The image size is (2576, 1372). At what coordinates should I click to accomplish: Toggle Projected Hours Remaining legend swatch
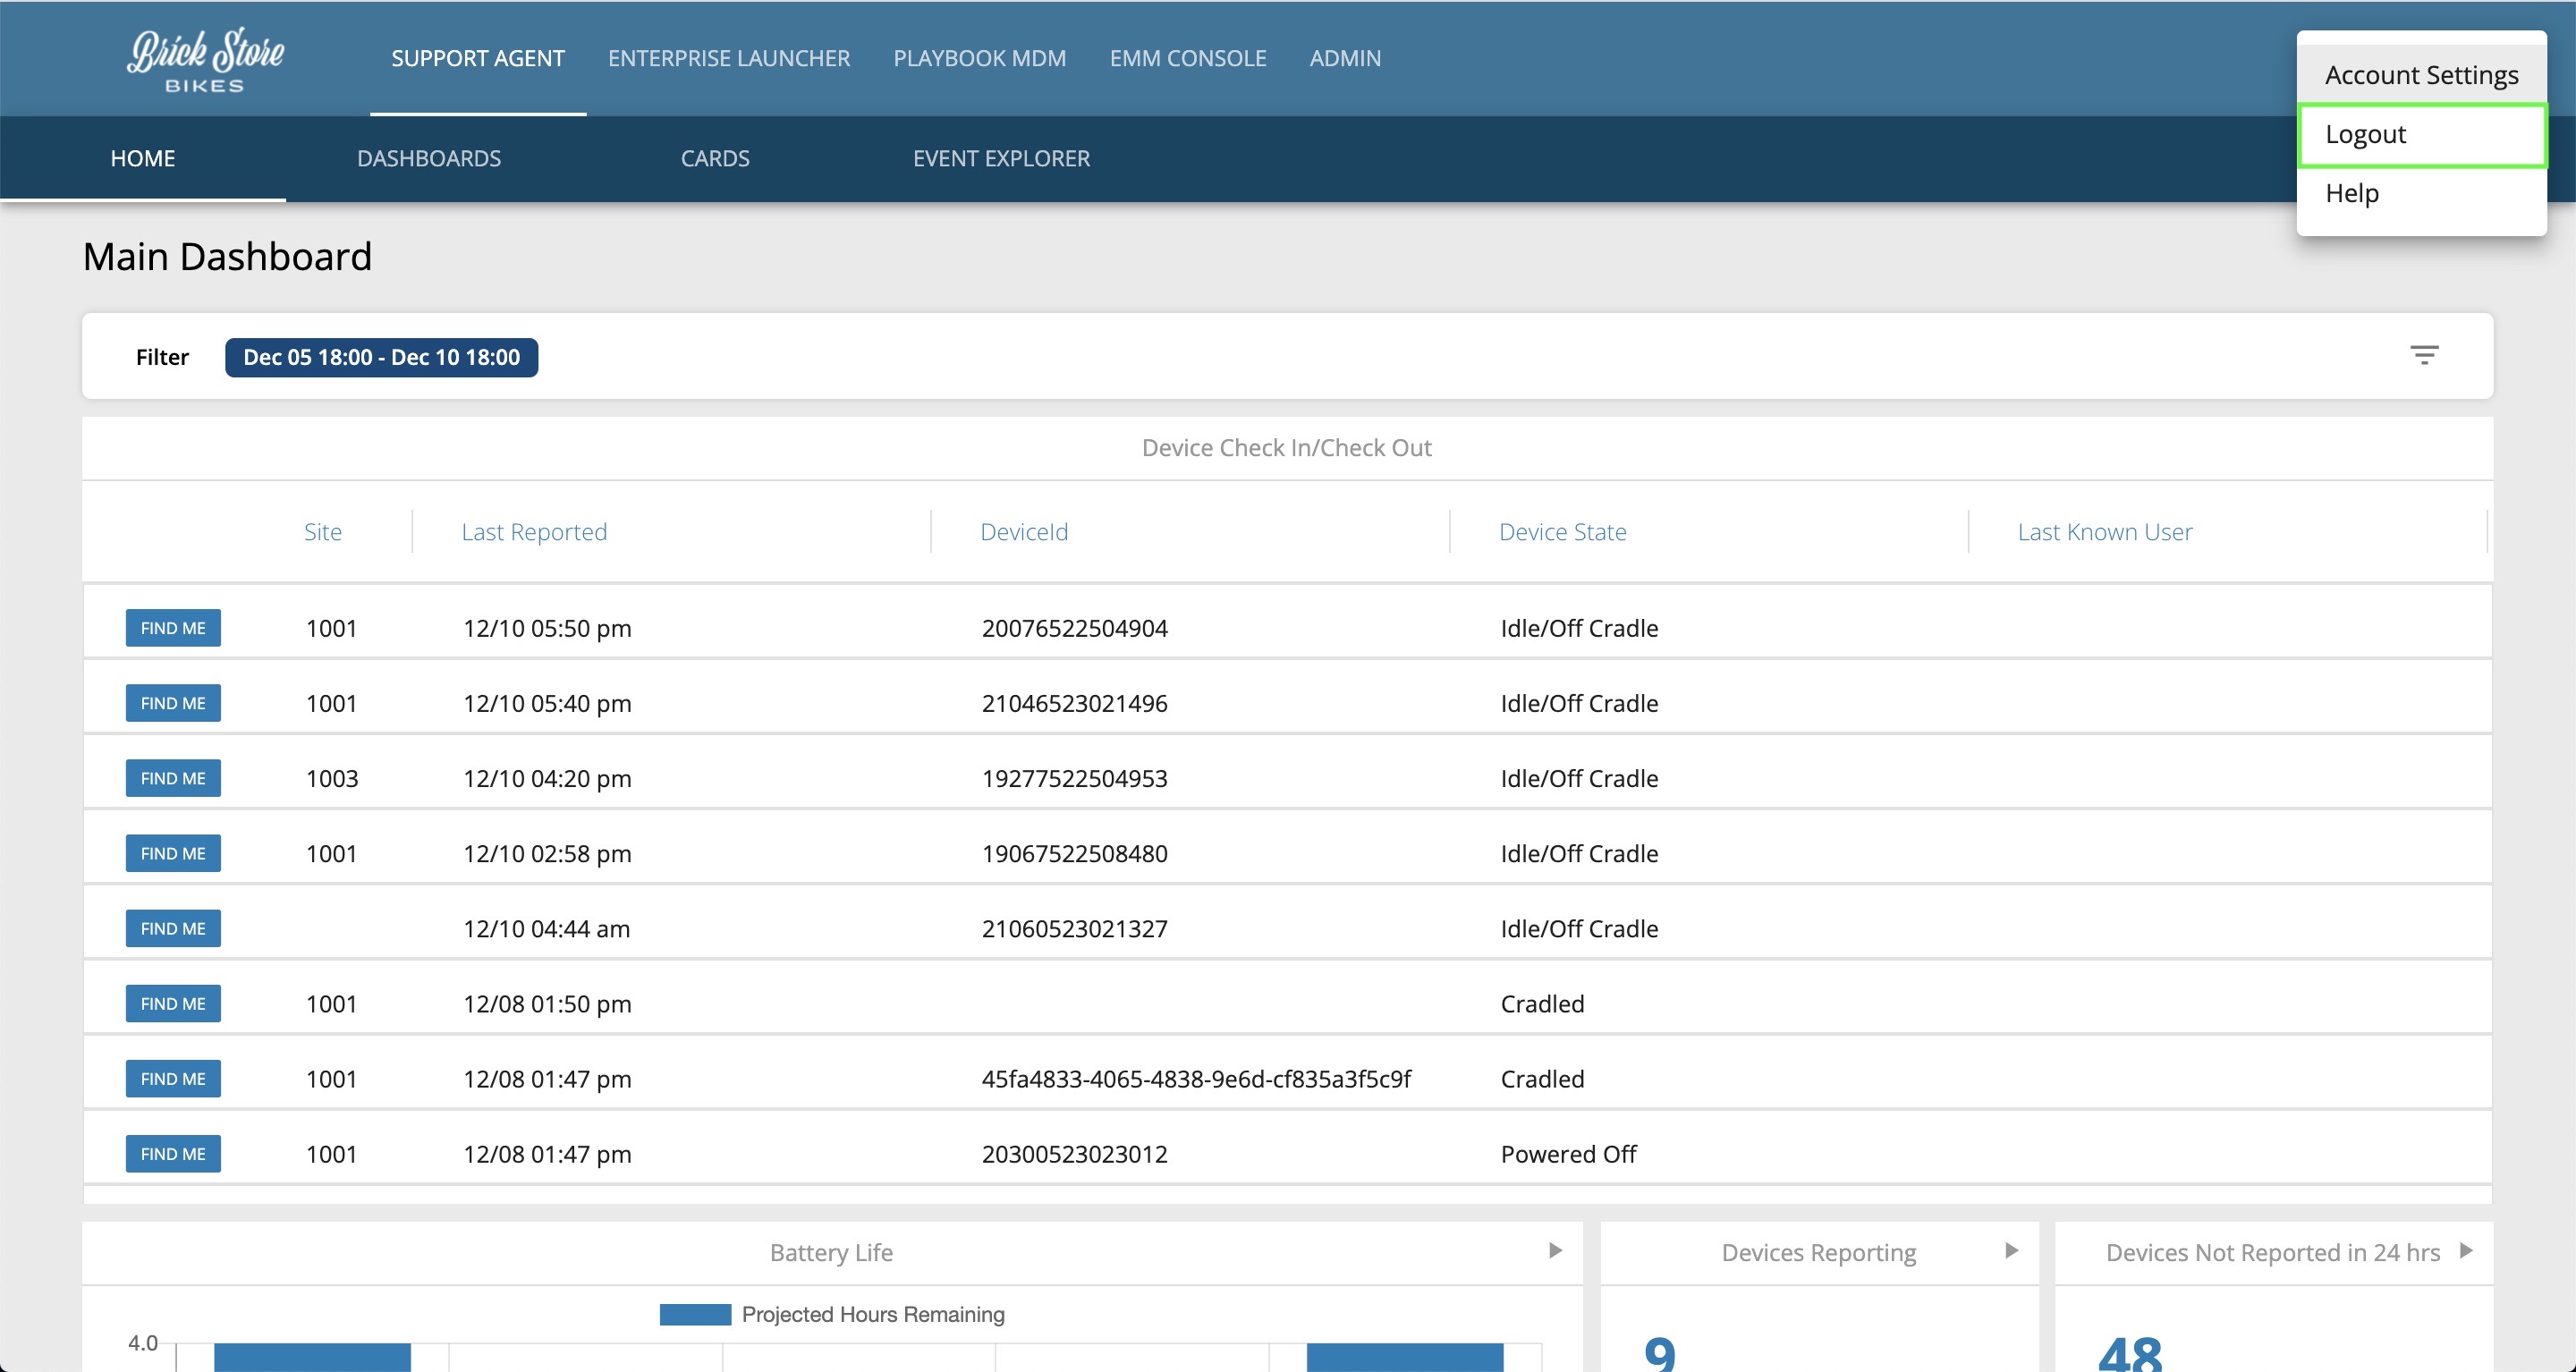click(x=695, y=1314)
